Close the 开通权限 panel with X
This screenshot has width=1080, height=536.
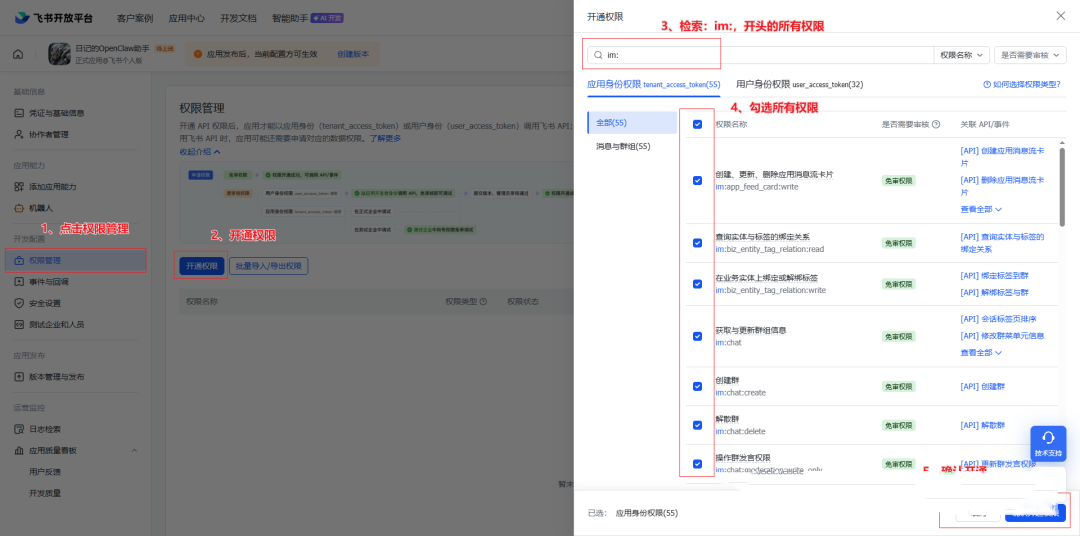click(1061, 16)
